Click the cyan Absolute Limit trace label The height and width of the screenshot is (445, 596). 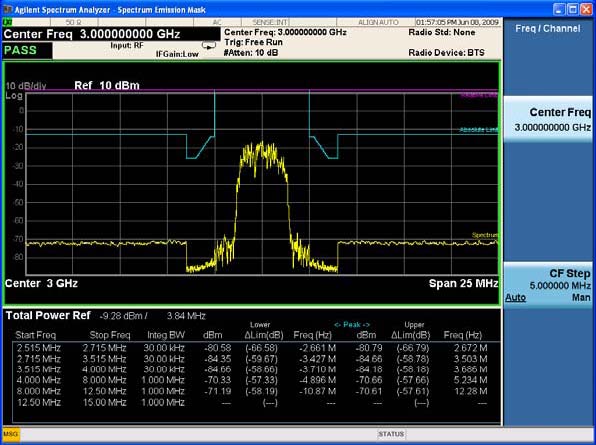point(479,130)
